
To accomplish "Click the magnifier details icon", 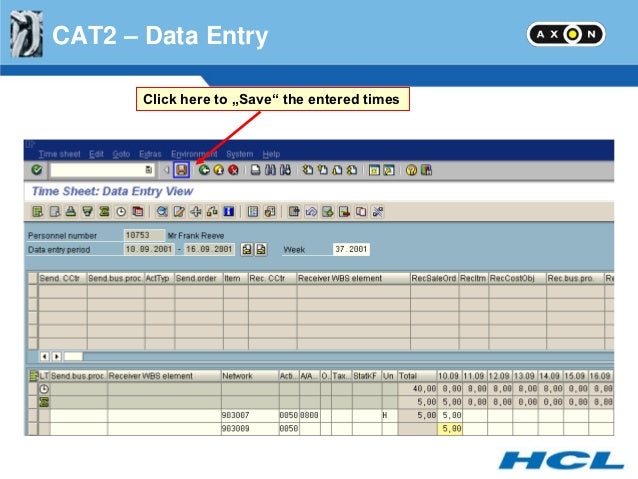I will click(x=162, y=212).
